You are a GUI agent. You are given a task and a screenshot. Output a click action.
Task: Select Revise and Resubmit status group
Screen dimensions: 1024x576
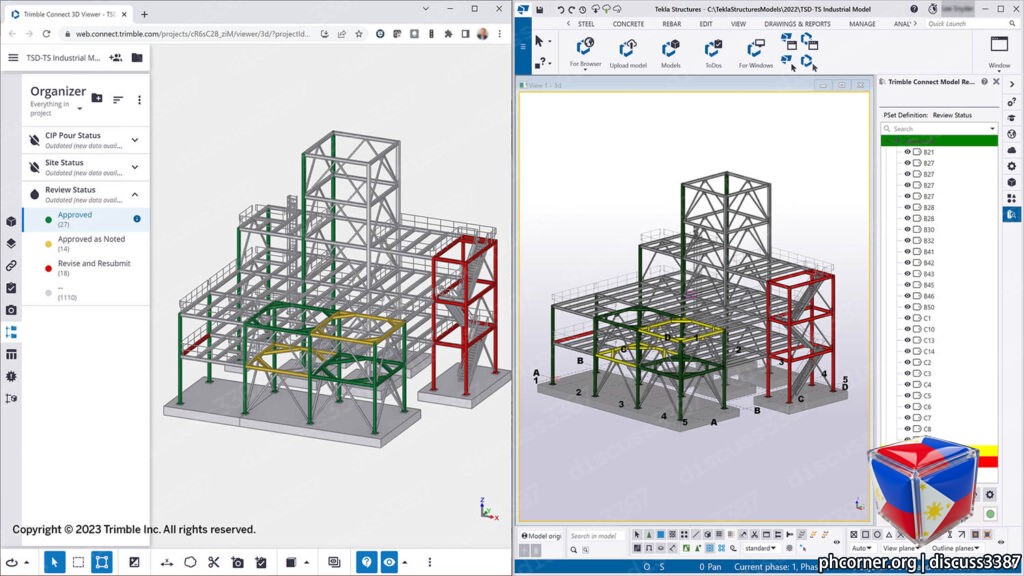tap(86, 268)
